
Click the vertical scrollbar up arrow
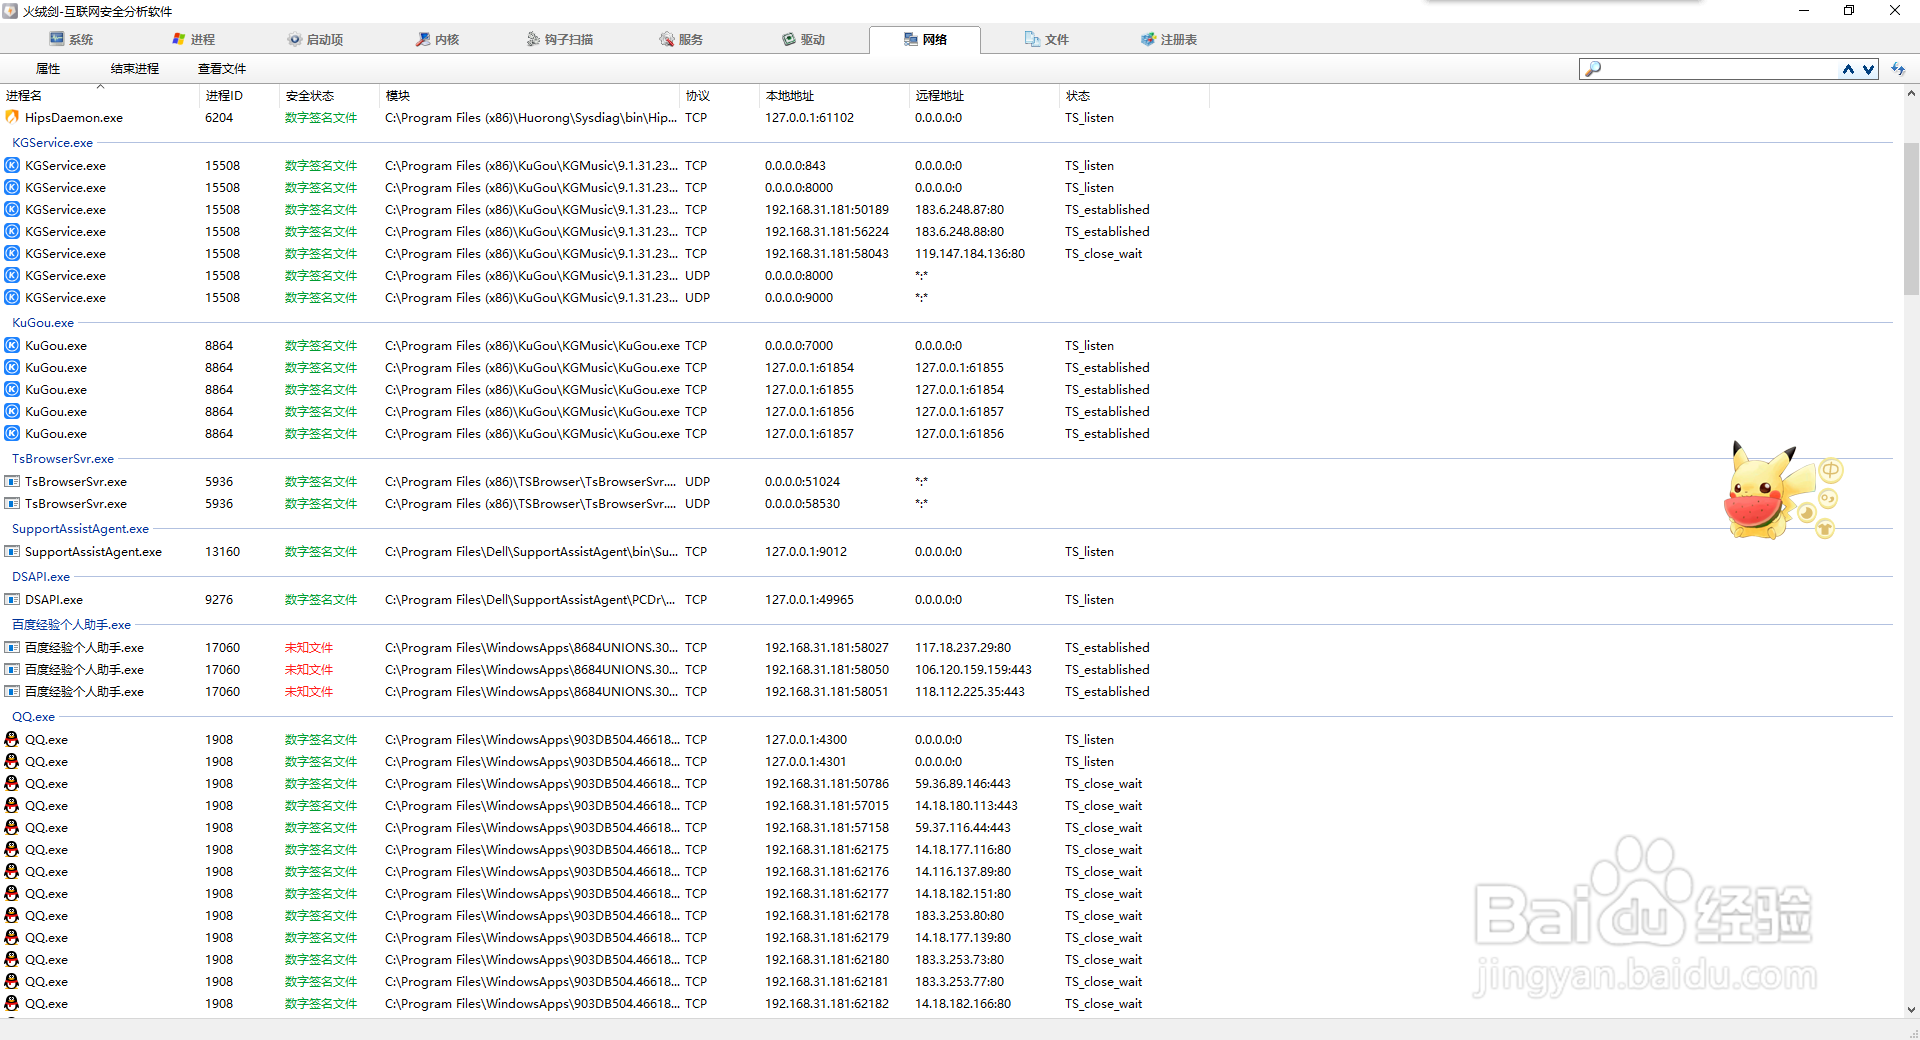(x=1911, y=94)
